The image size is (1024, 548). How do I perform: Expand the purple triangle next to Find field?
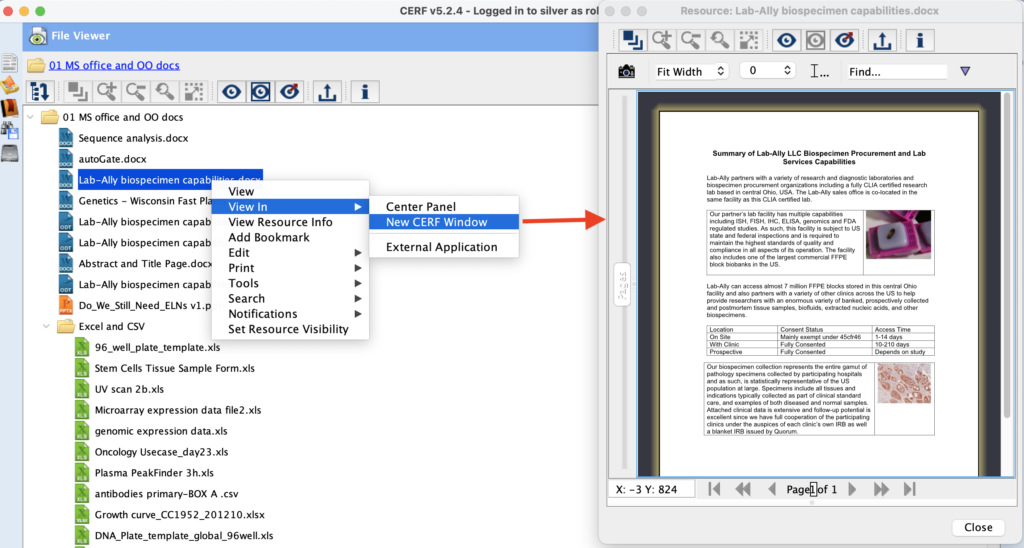click(964, 72)
